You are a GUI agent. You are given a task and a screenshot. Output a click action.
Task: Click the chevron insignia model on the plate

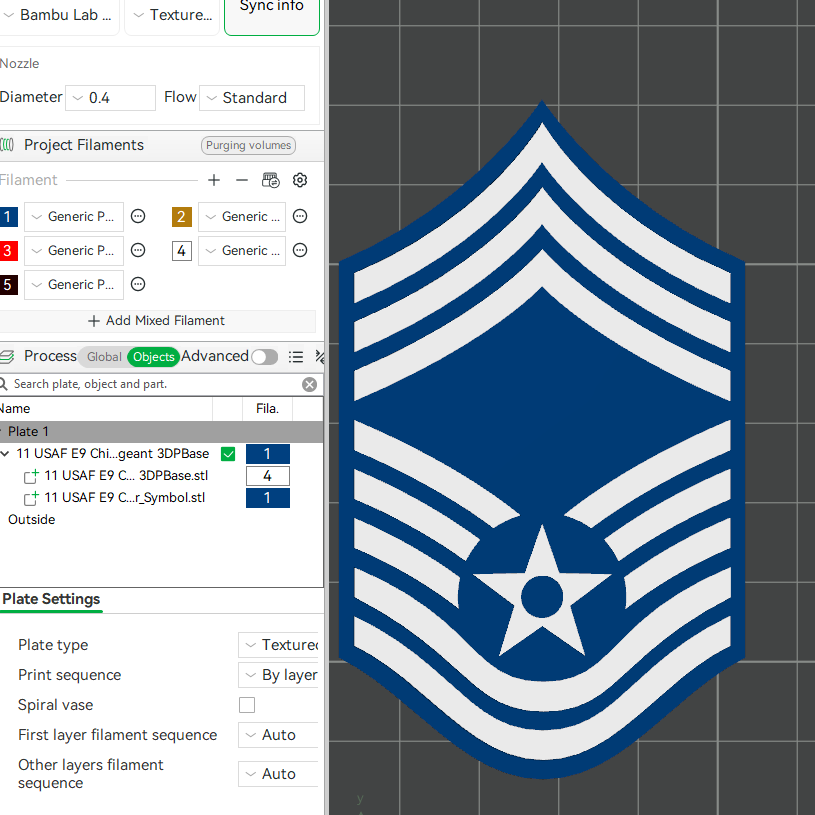pyautogui.click(x=542, y=440)
